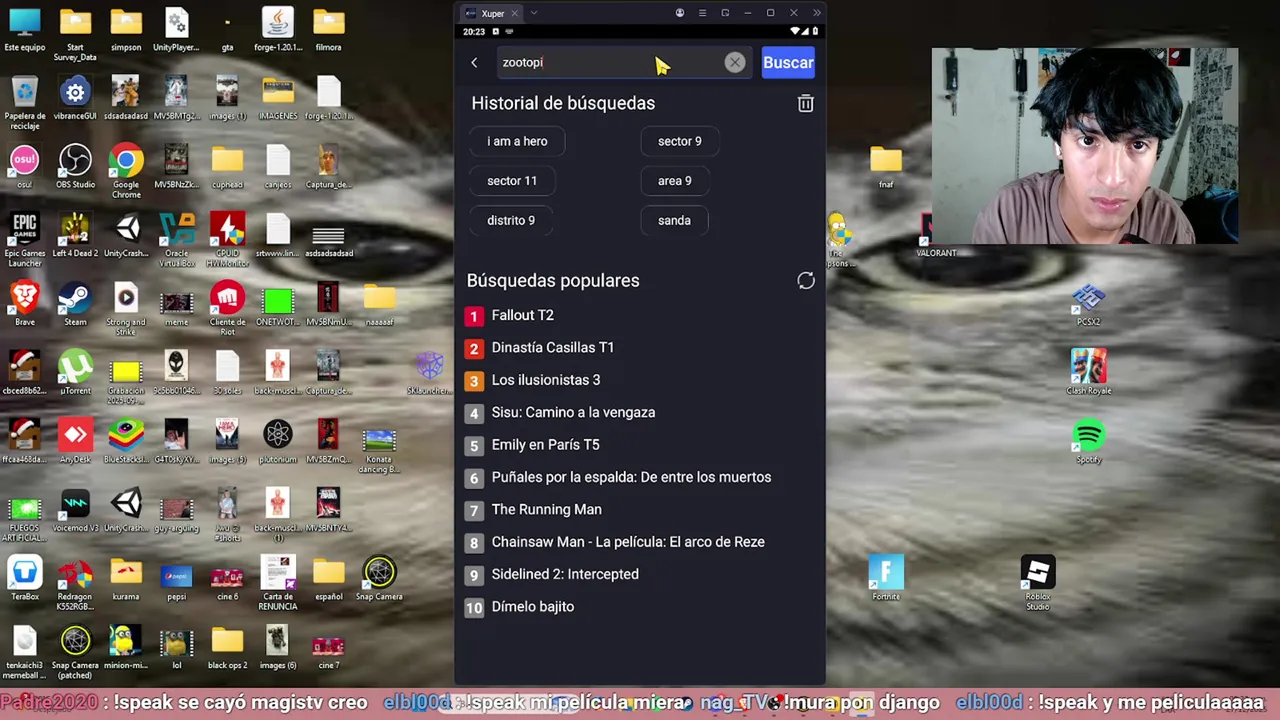The height and width of the screenshot is (720, 1280).
Task: Select the cuphead folder on desktop
Action: tap(227, 166)
